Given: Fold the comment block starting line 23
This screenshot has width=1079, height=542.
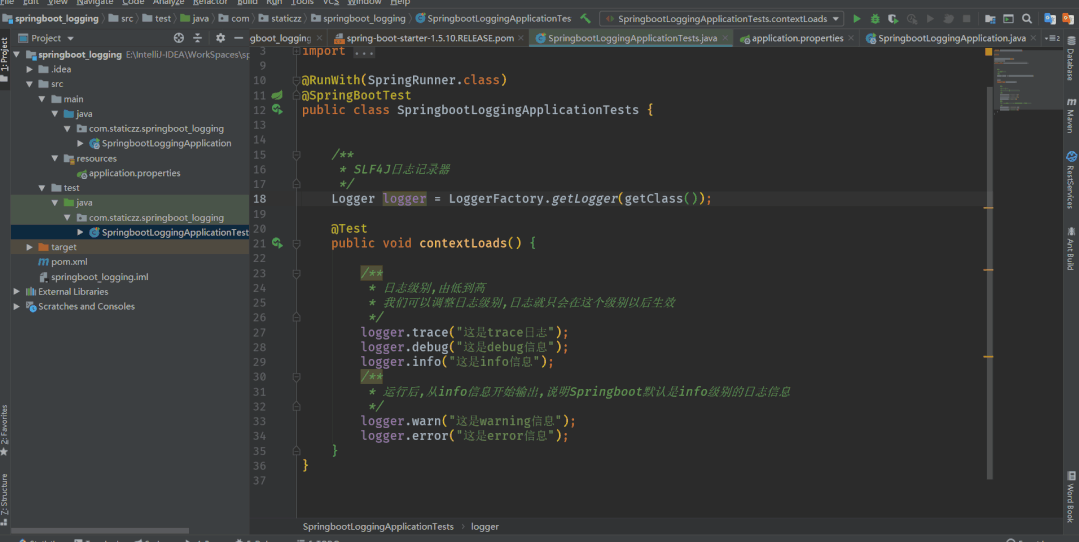Looking at the screenshot, I should (297, 274).
